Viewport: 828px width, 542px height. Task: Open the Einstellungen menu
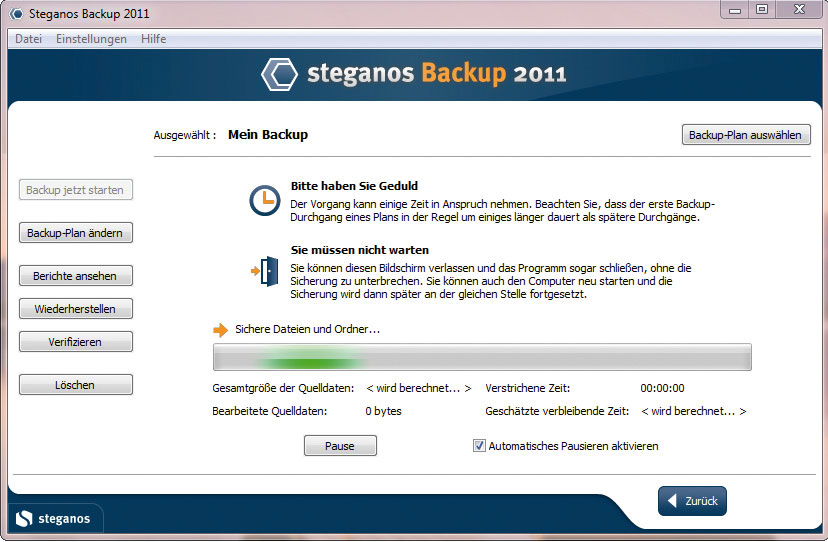pos(91,39)
